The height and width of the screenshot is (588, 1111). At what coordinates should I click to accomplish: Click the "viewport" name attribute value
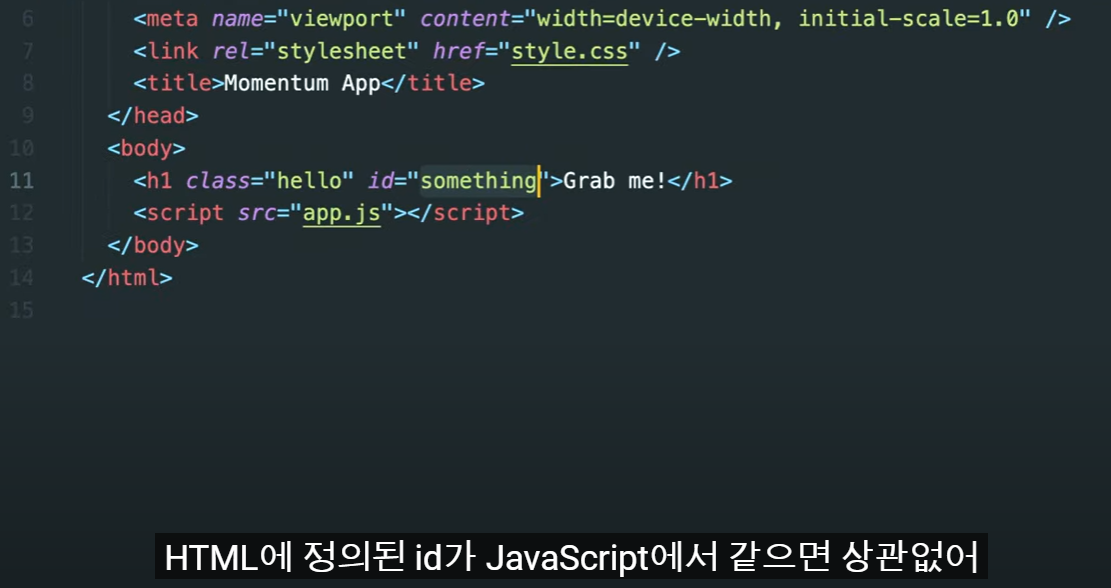(x=342, y=19)
